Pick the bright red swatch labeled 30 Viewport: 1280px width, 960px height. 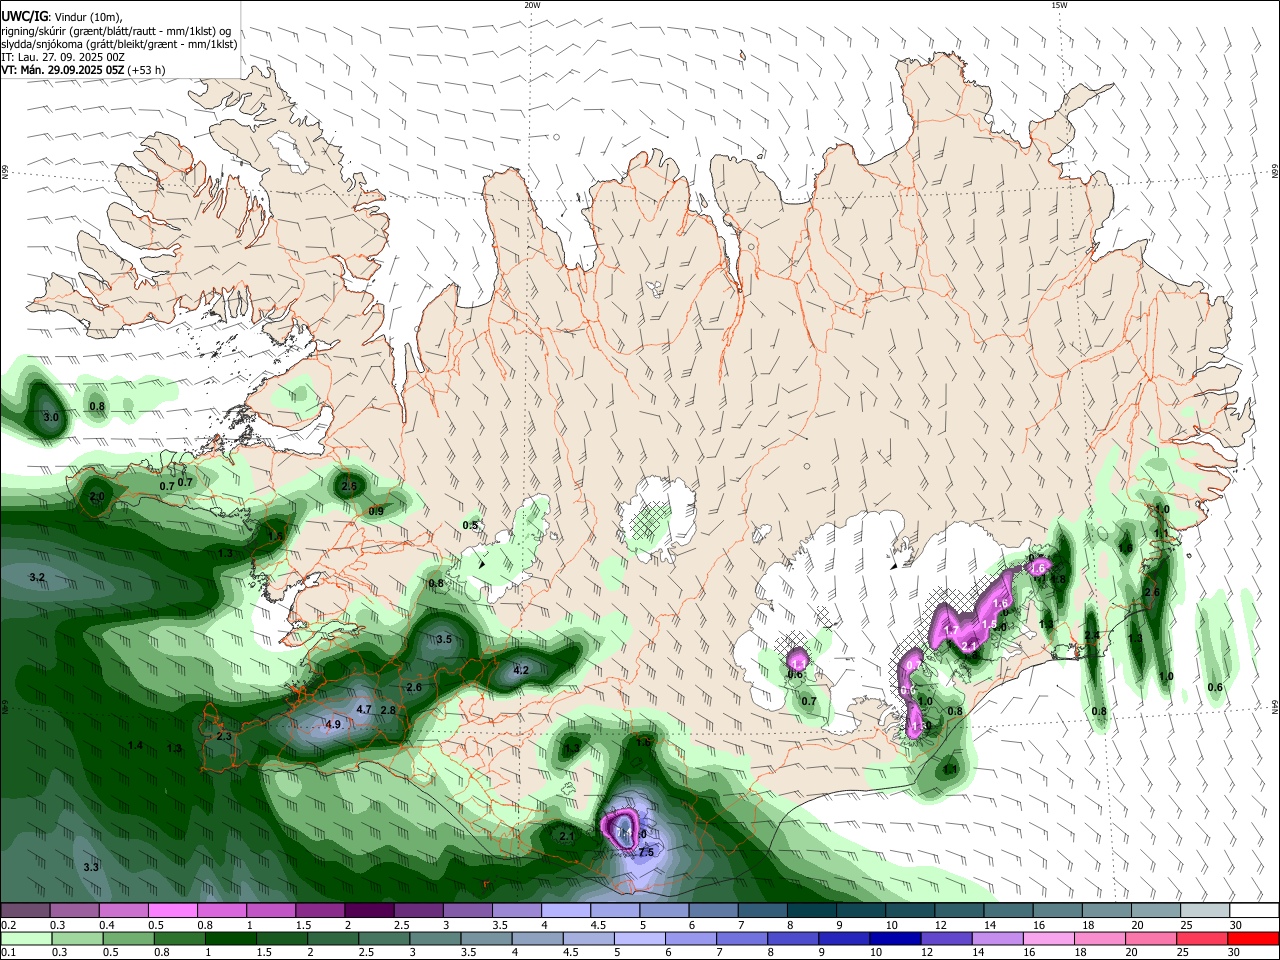tap(1253, 939)
